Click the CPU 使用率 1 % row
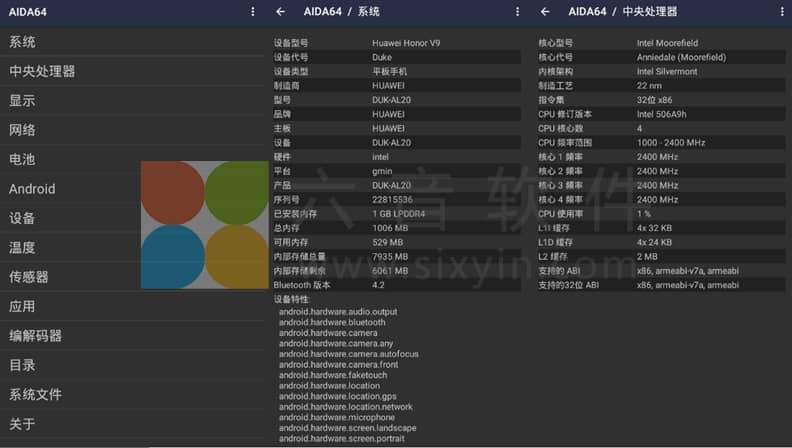The image size is (792, 448). click(661, 214)
